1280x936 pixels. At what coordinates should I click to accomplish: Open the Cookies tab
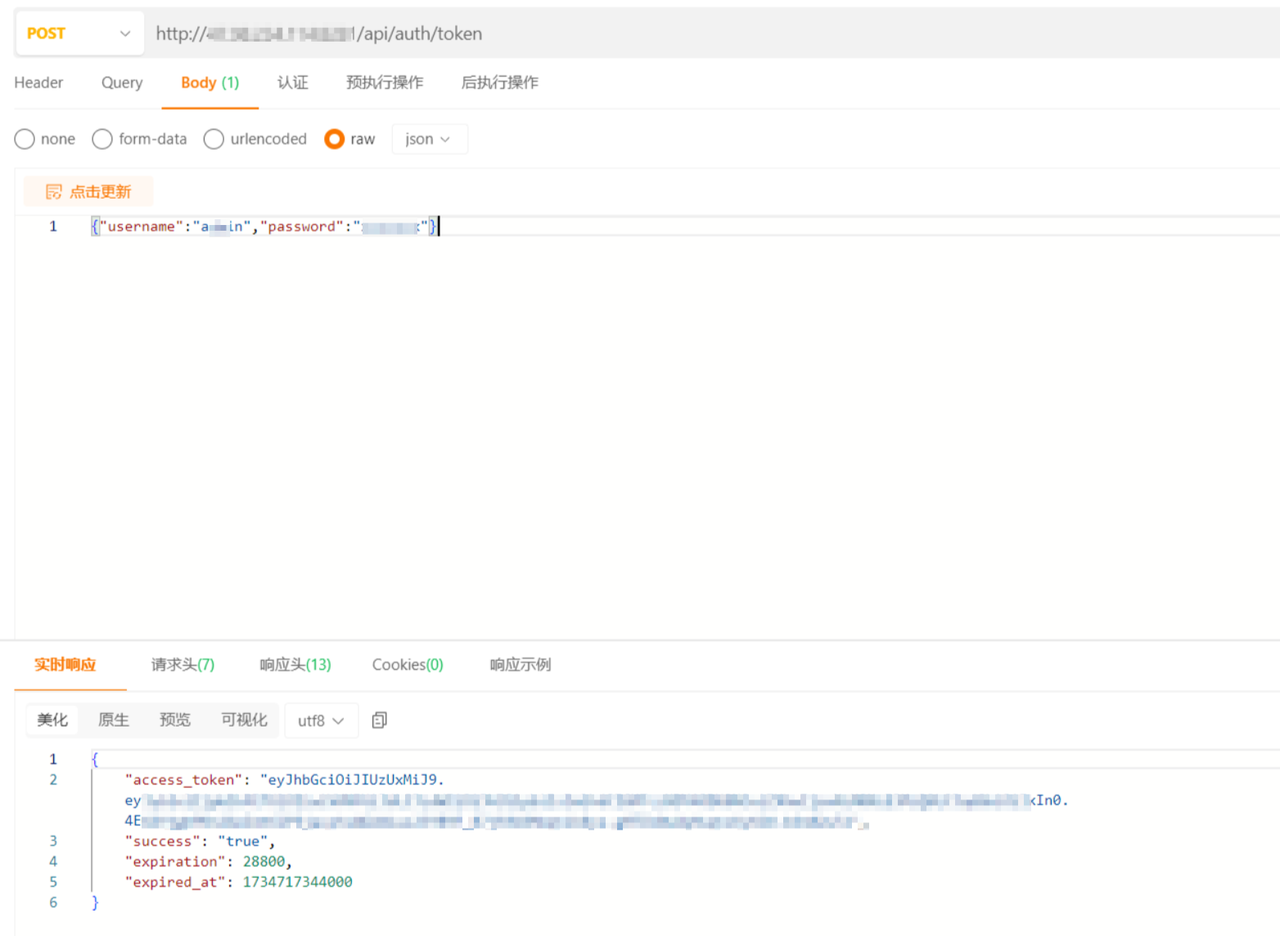click(407, 665)
